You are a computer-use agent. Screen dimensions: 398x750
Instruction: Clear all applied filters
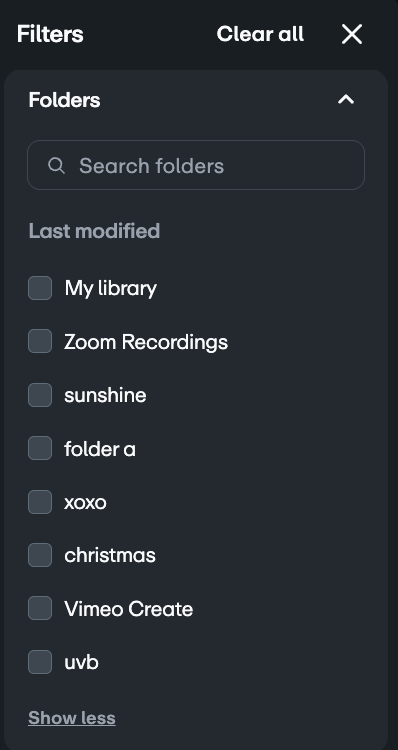tap(260, 34)
